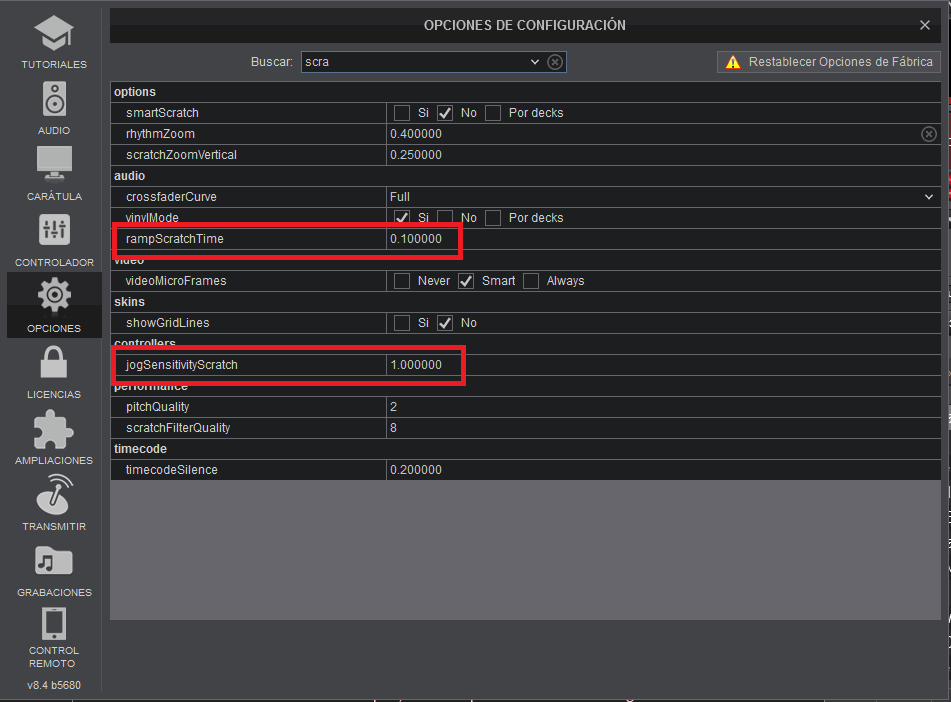951x702 pixels.
Task: Open the Carátula monitor icon
Action: click(x=54, y=164)
